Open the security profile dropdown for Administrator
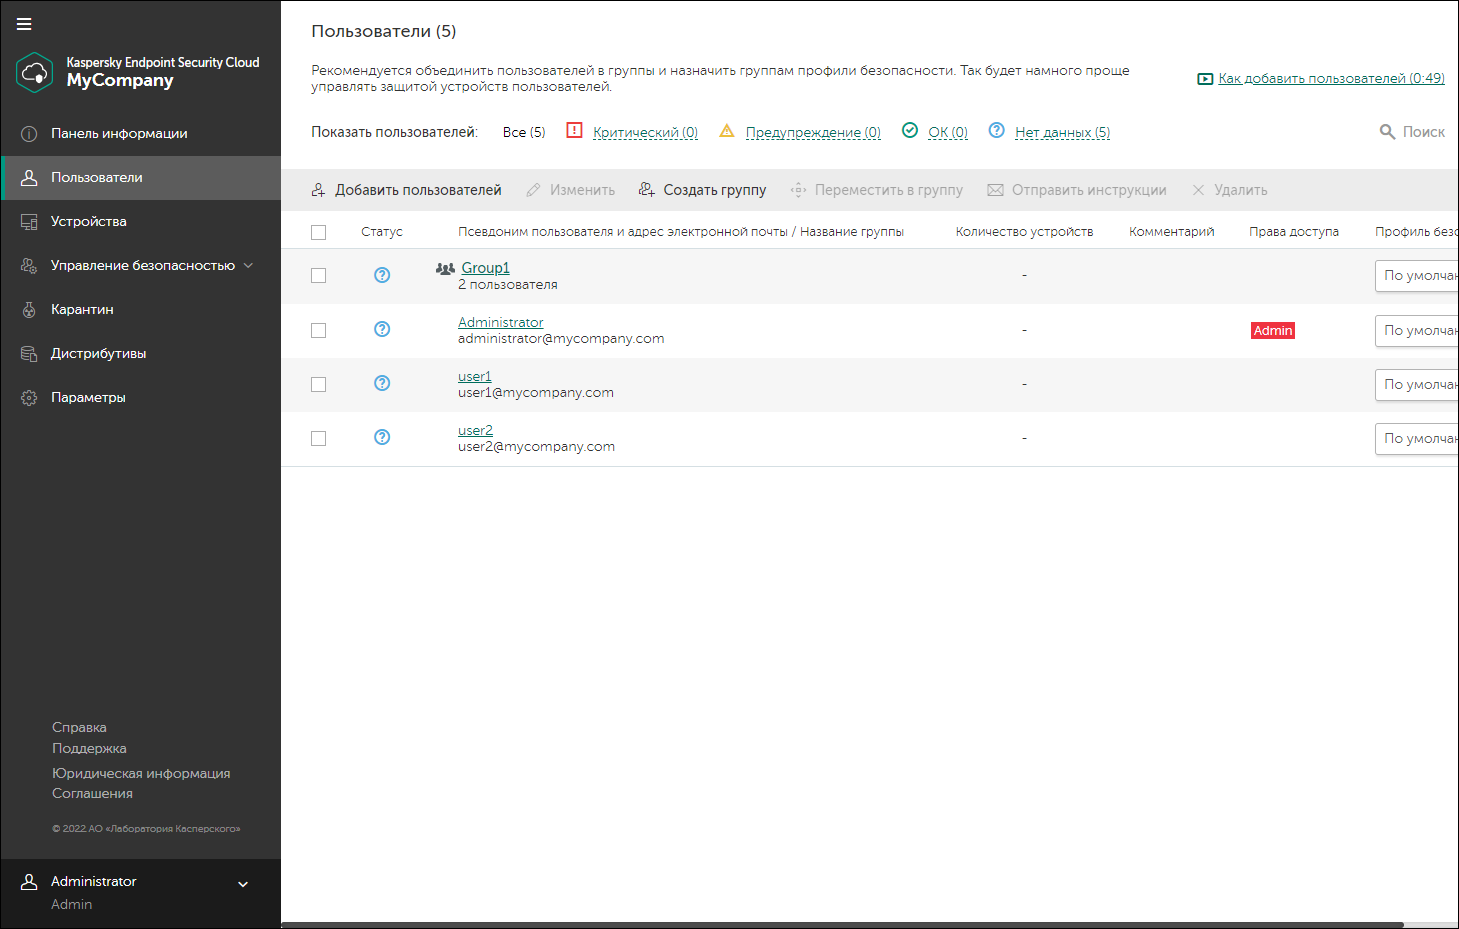 point(1417,331)
